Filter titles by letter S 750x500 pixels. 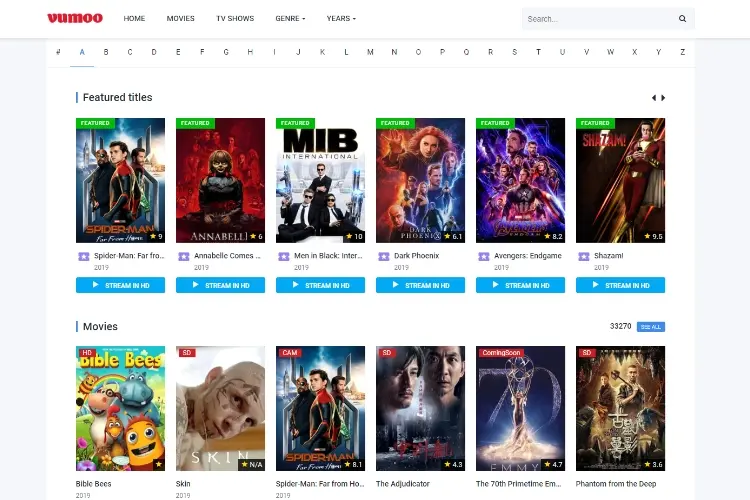(x=514, y=52)
